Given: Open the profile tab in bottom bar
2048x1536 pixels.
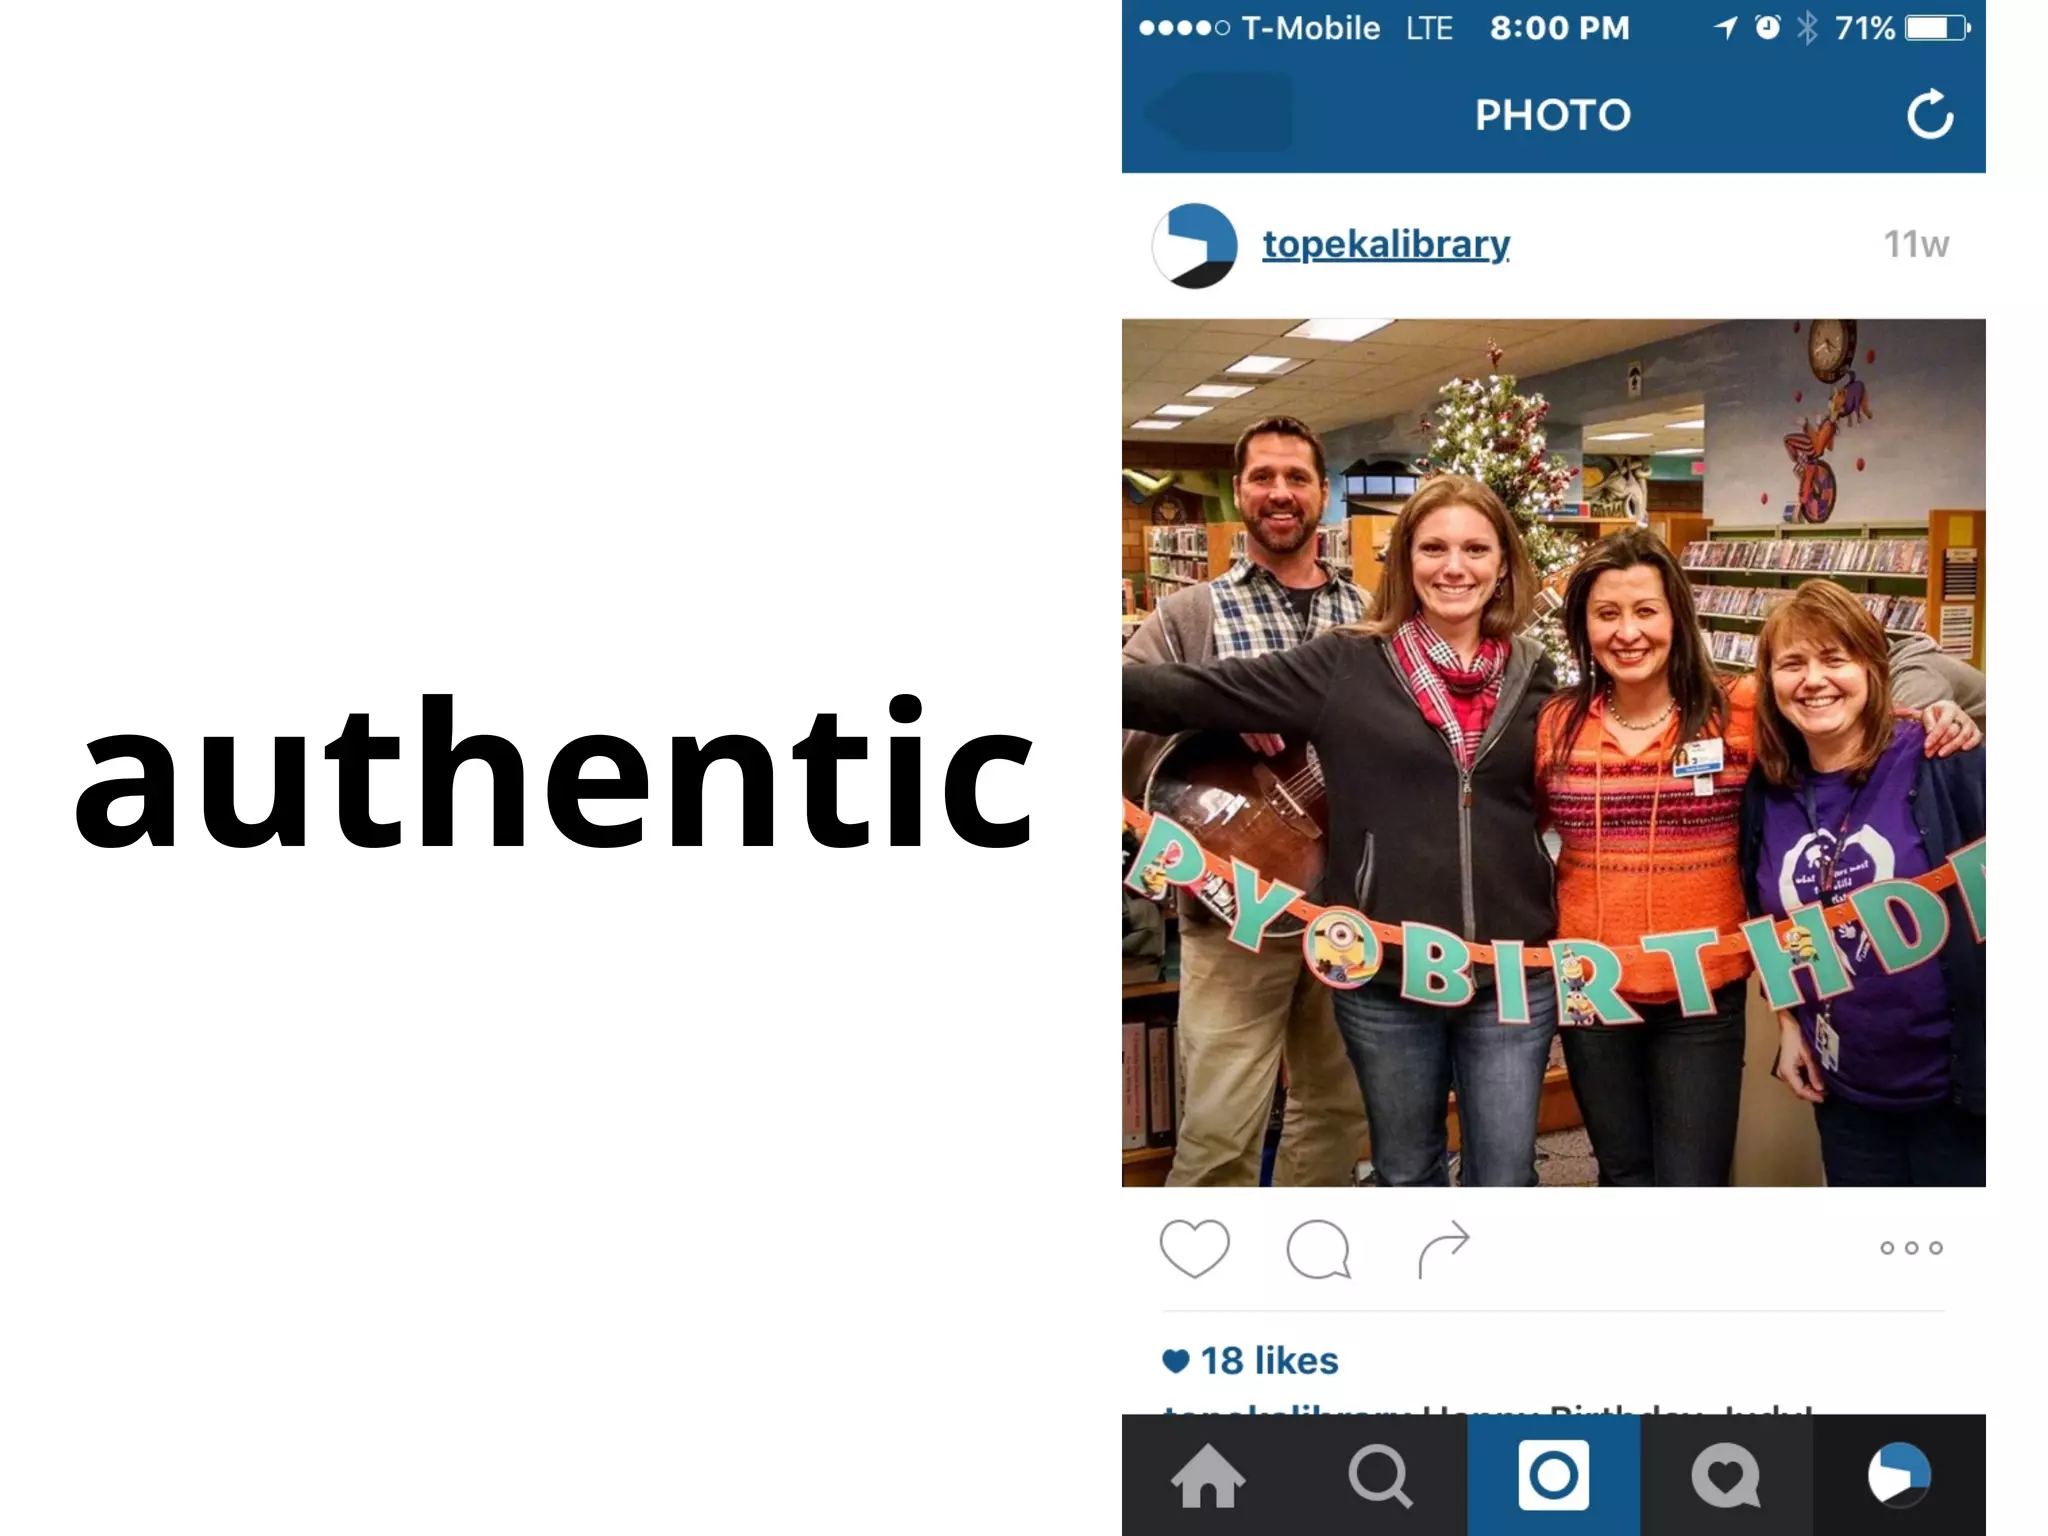Looking at the screenshot, I should (x=1899, y=1475).
